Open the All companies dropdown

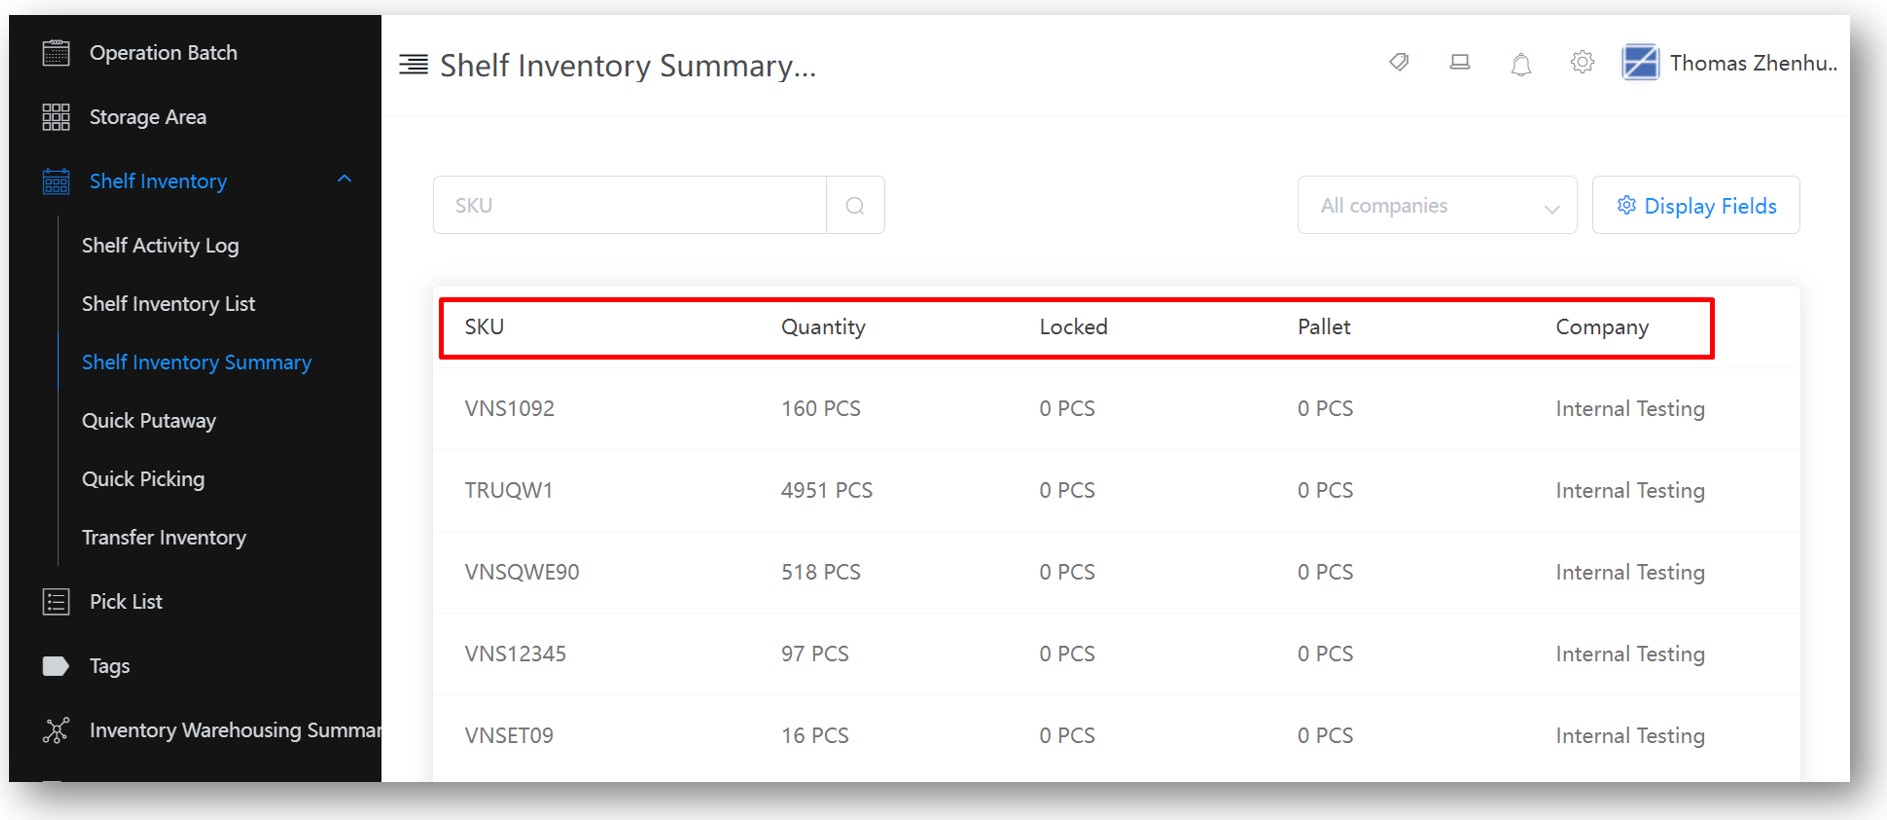tap(1437, 205)
